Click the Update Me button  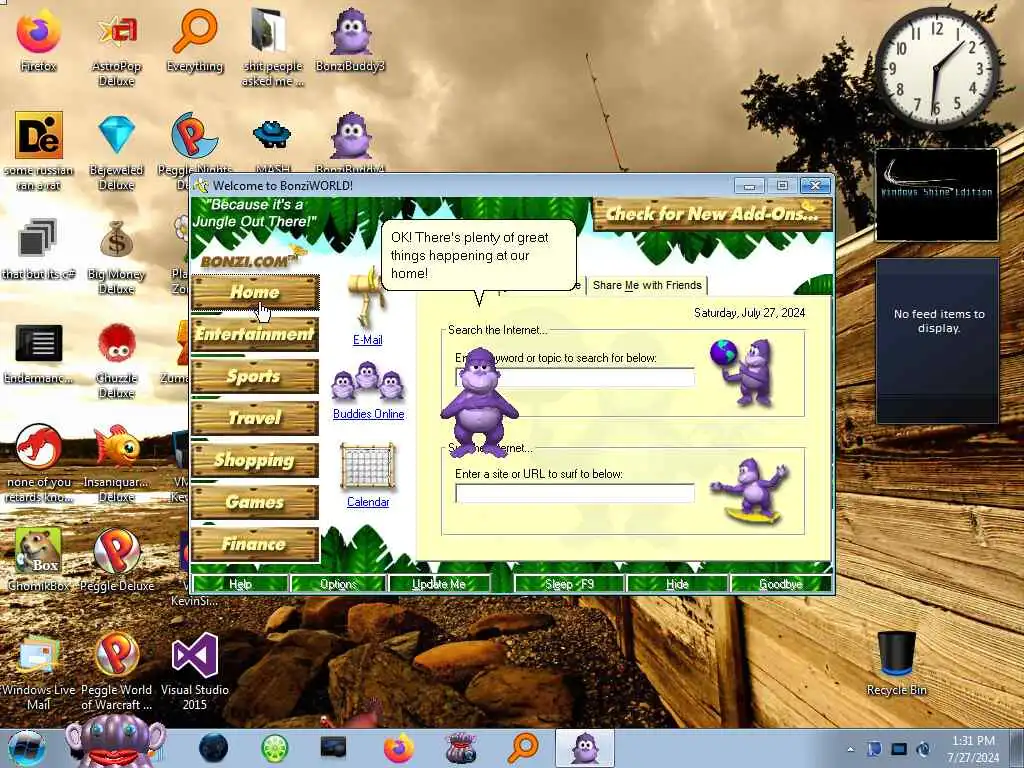(x=439, y=584)
